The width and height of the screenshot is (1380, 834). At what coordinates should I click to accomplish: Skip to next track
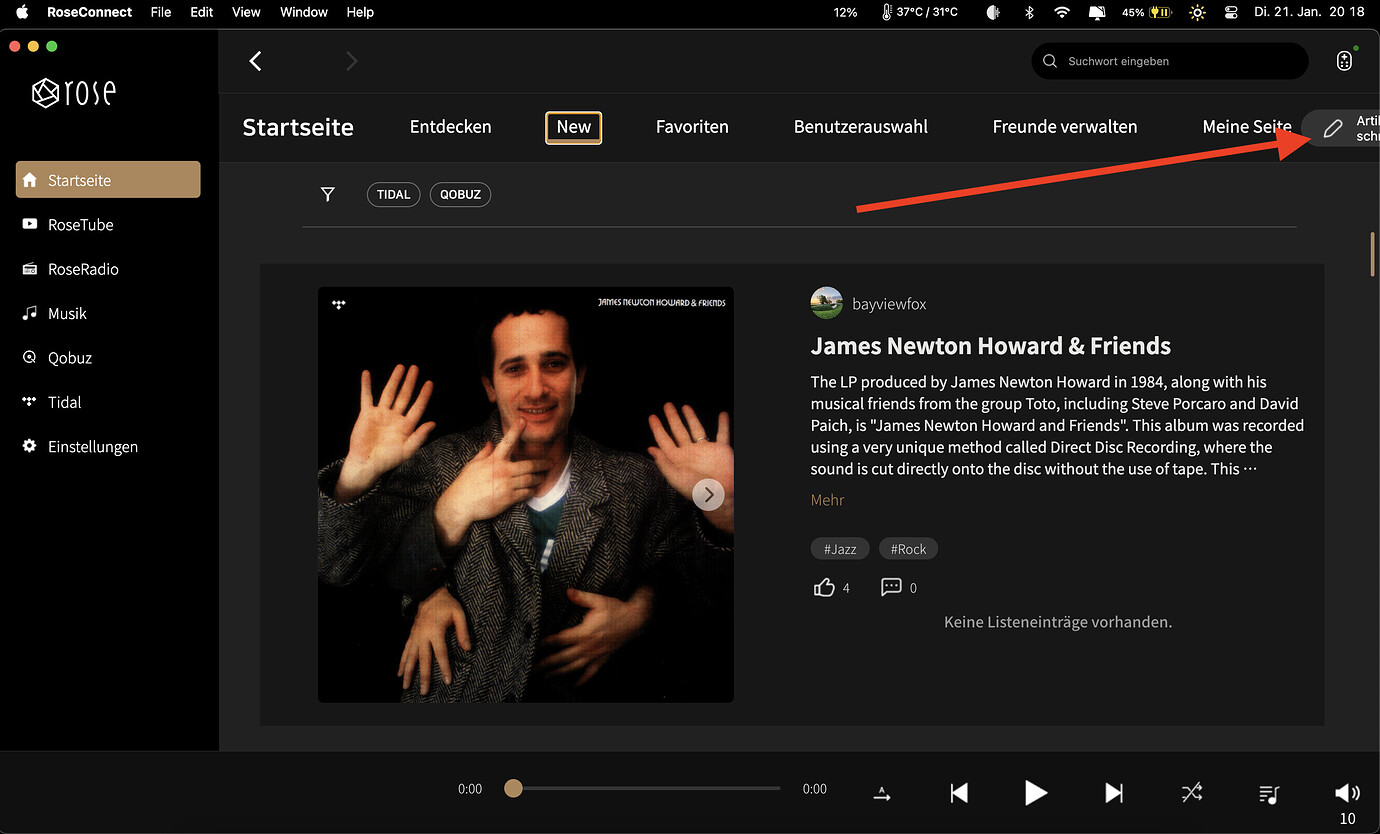(x=1114, y=793)
